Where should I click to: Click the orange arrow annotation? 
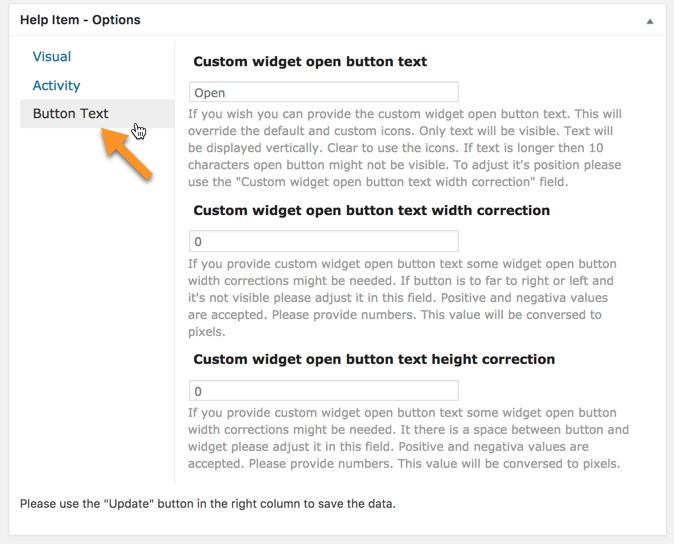pyautogui.click(x=127, y=153)
